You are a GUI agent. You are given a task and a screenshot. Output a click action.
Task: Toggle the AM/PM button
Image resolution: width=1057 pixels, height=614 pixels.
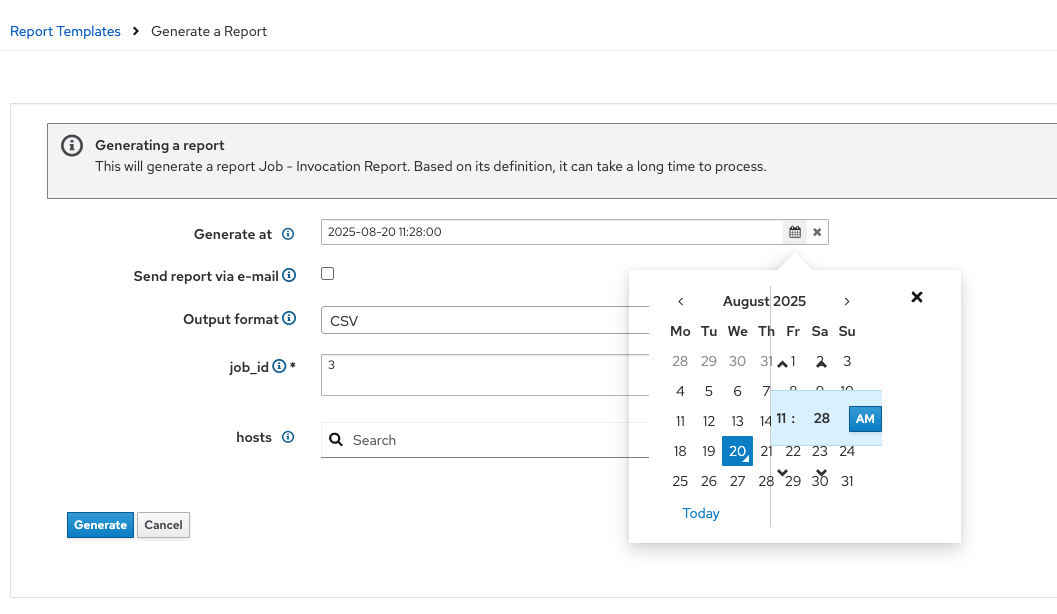pyautogui.click(x=865, y=418)
